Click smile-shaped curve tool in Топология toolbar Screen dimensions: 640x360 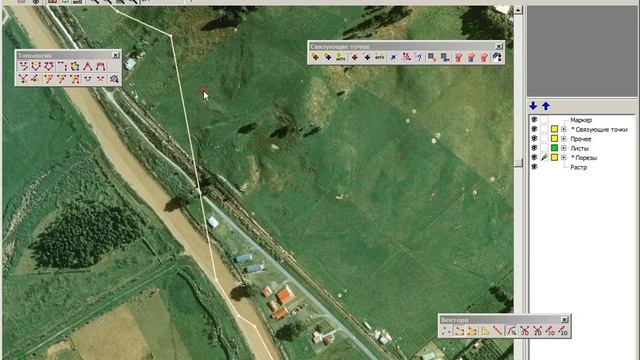88,79
